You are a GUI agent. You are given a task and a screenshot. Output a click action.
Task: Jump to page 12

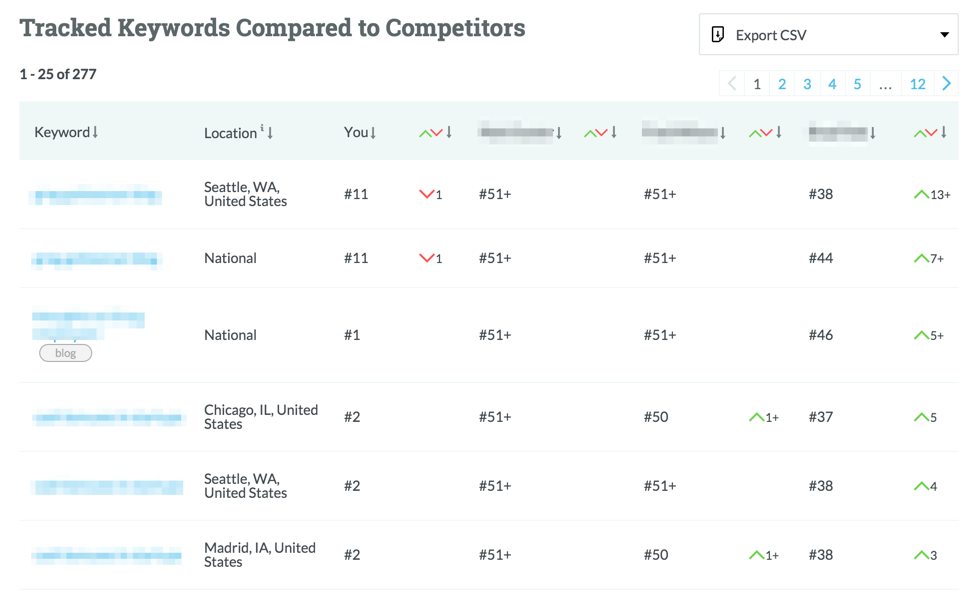pos(917,84)
